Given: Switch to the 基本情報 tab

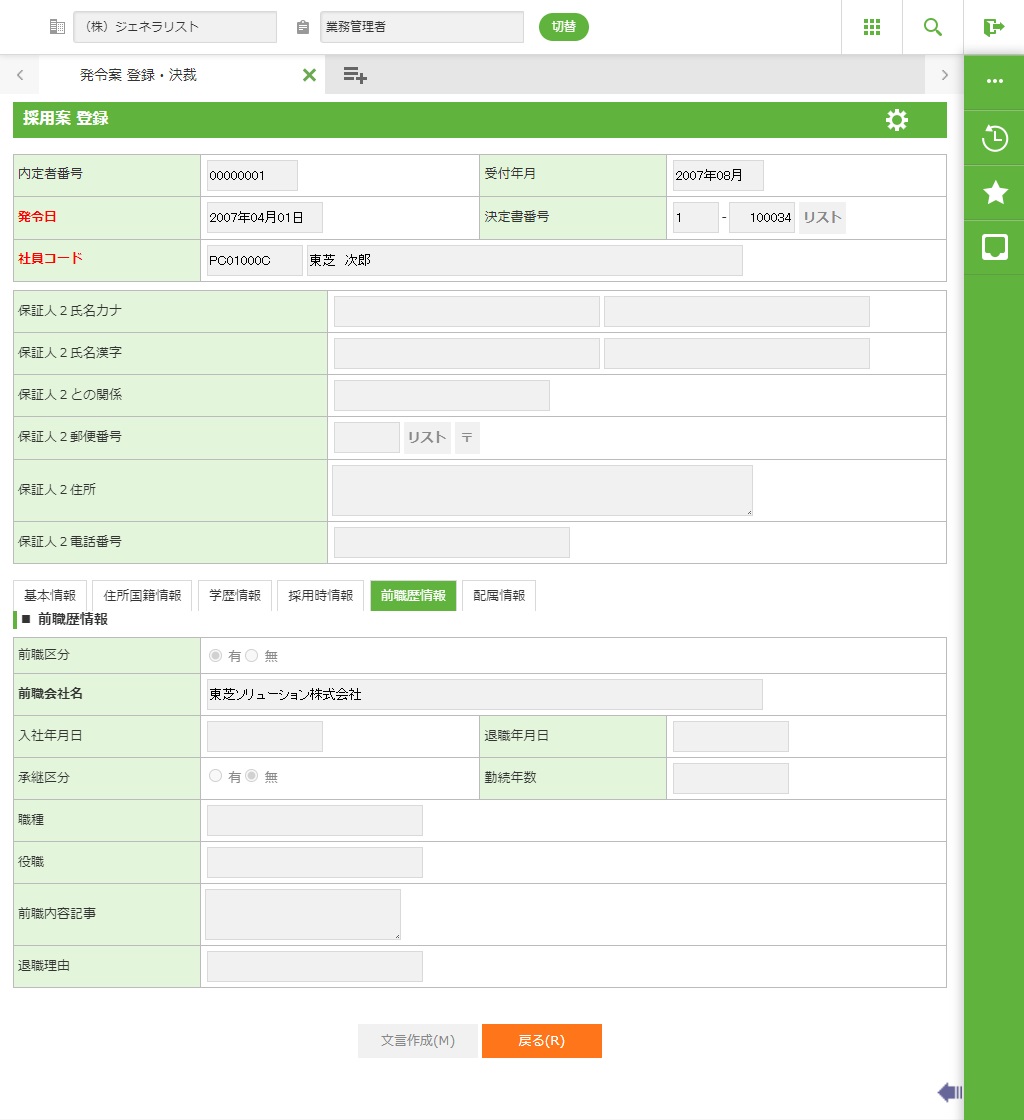Looking at the screenshot, I should [x=50, y=596].
